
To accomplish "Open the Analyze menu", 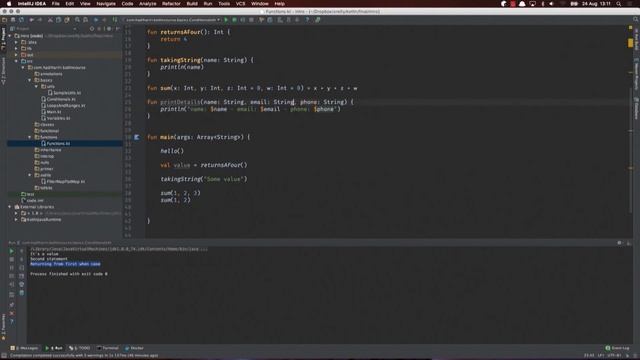I will (147, 4).
